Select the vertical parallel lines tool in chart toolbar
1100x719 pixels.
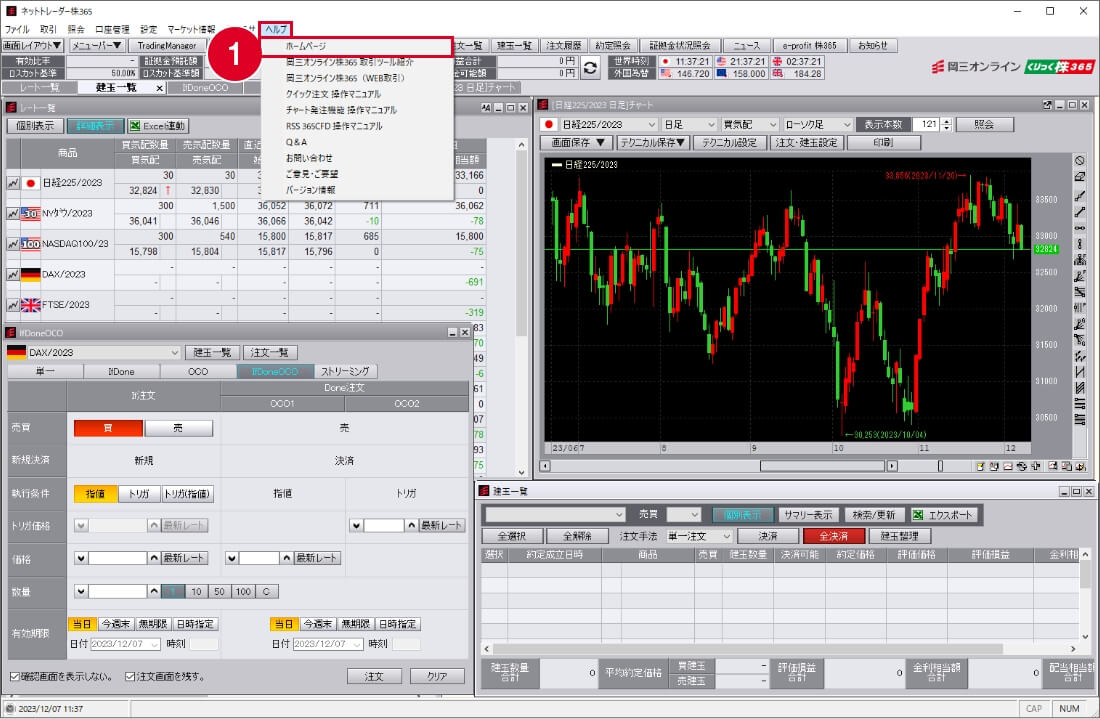click(1080, 307)
